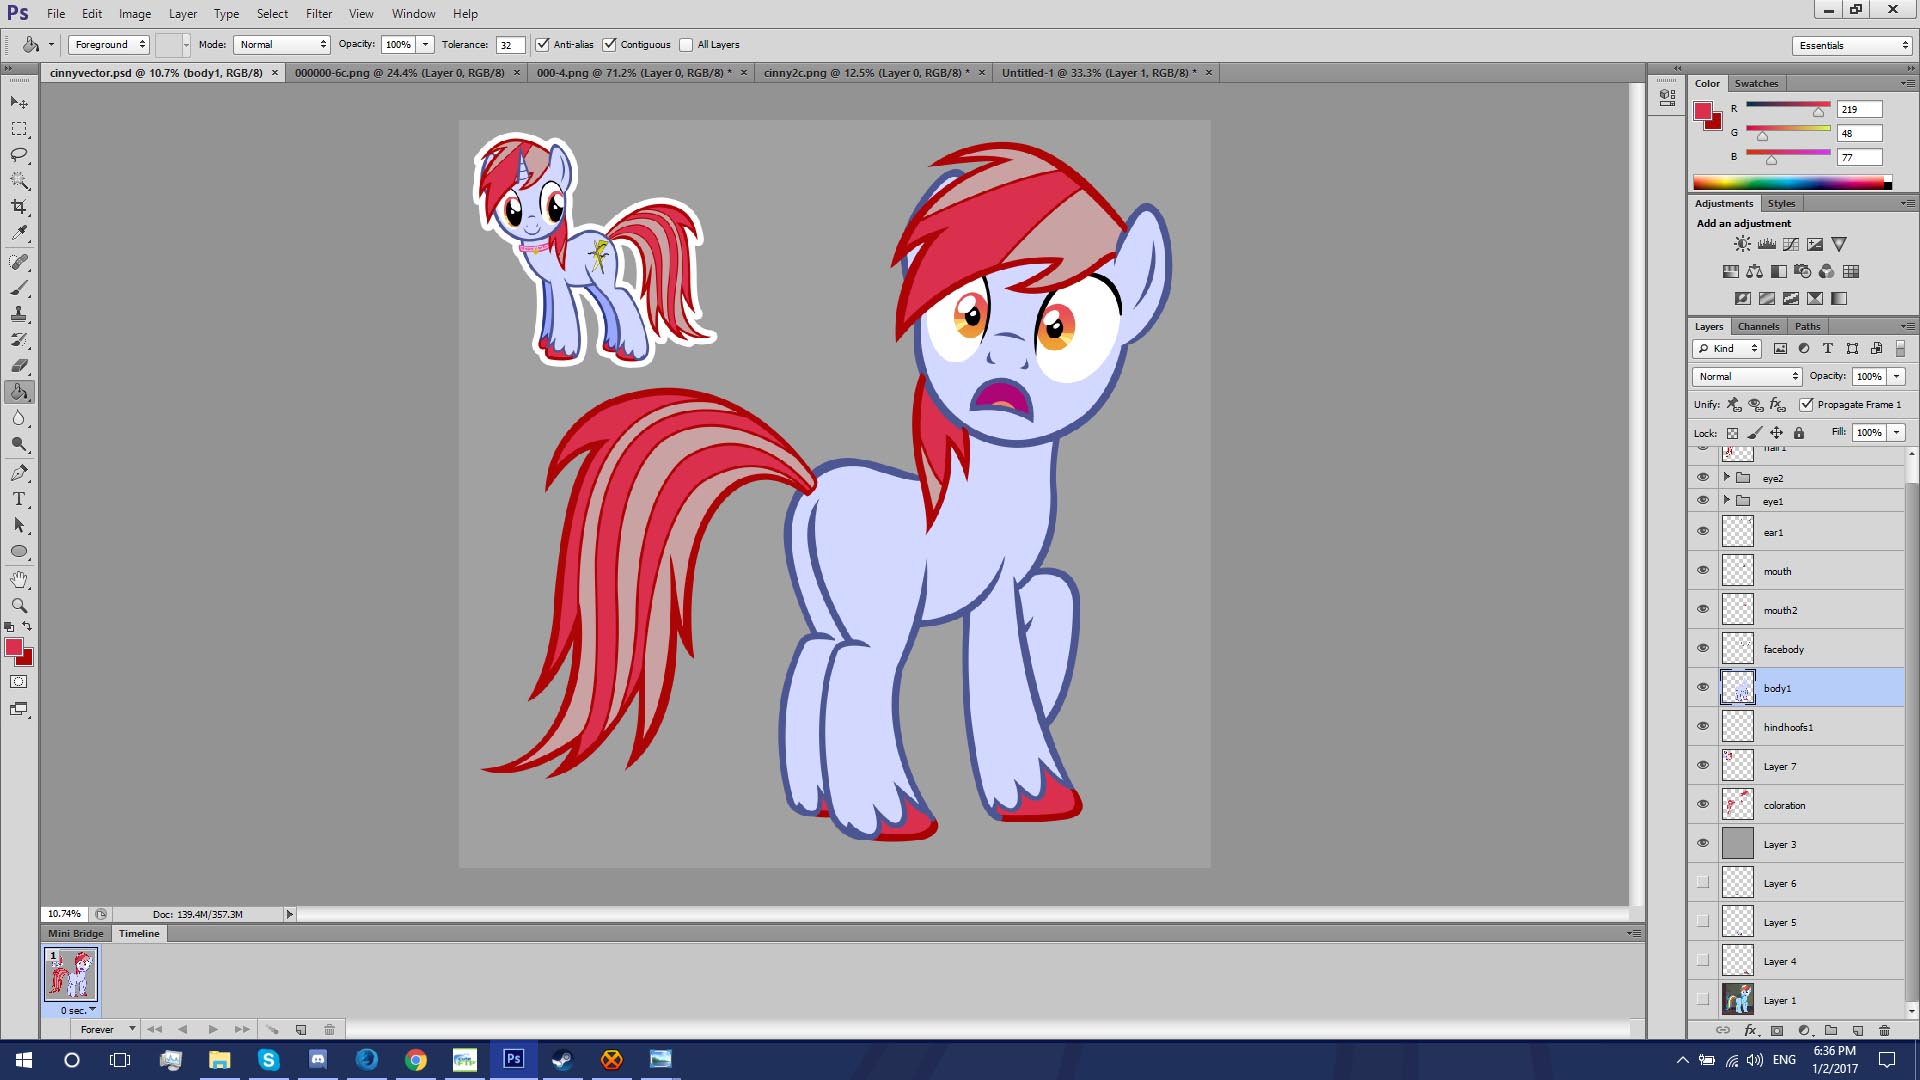The image size is (1920, 1080).
Task: Uncheck the Anti-alias checkbox
Action: click(x=542, y=45)
